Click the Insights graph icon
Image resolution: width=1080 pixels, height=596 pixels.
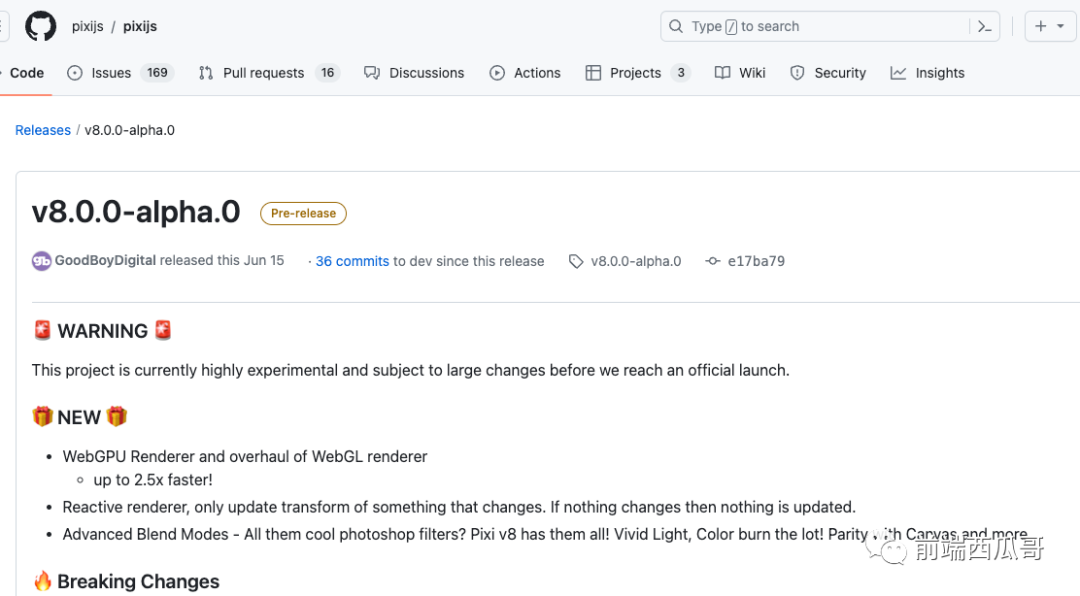click(898, 73)
